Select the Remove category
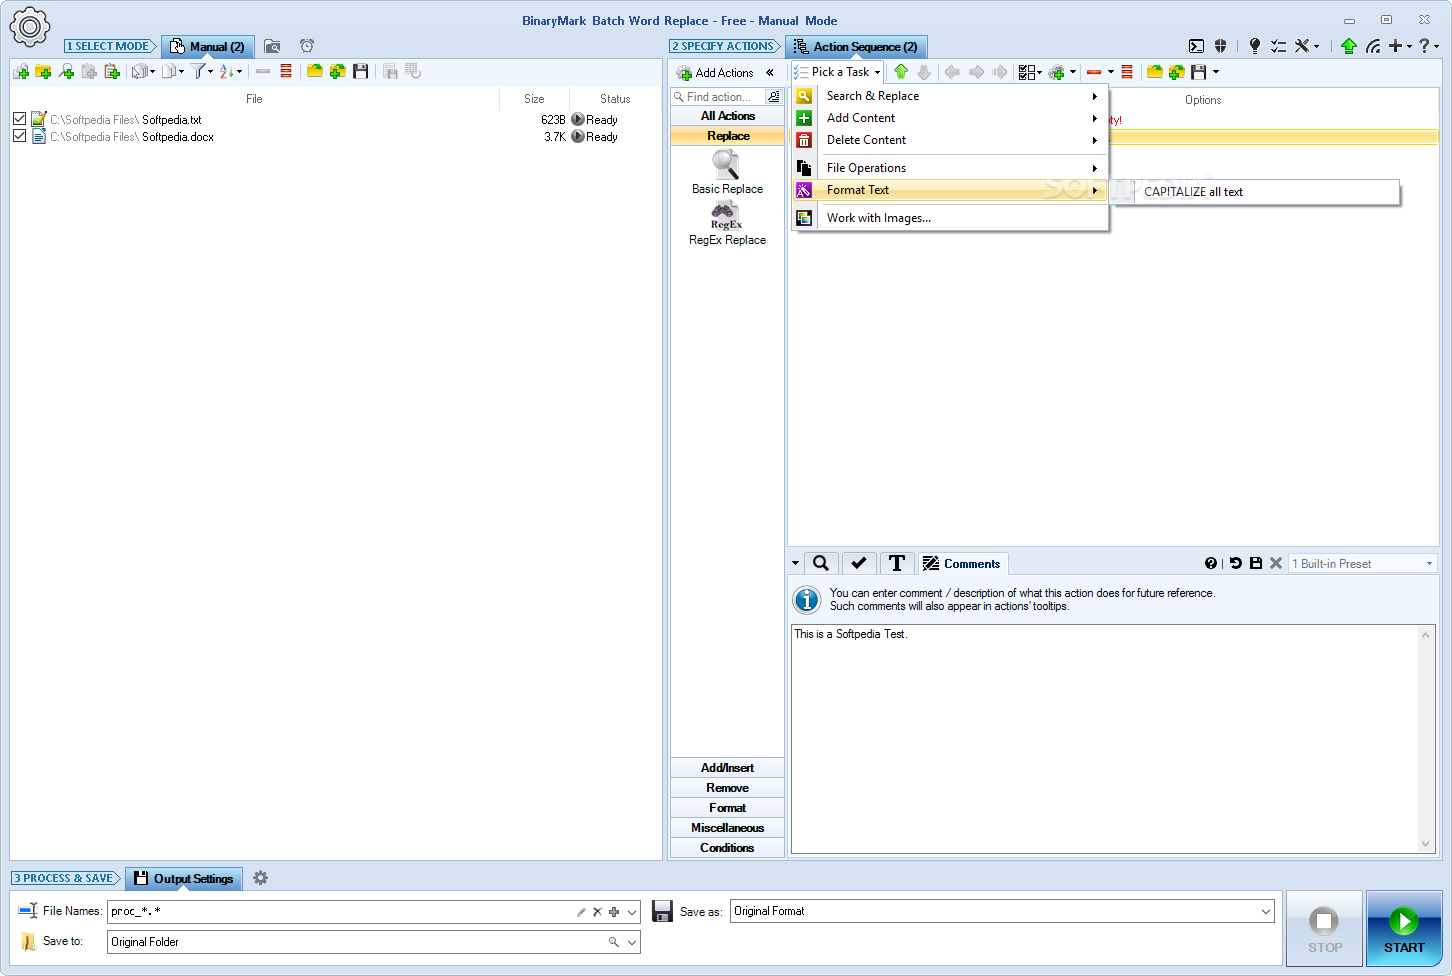The height and width of the screenshot is (976, 1452). [x=728, y=788]
